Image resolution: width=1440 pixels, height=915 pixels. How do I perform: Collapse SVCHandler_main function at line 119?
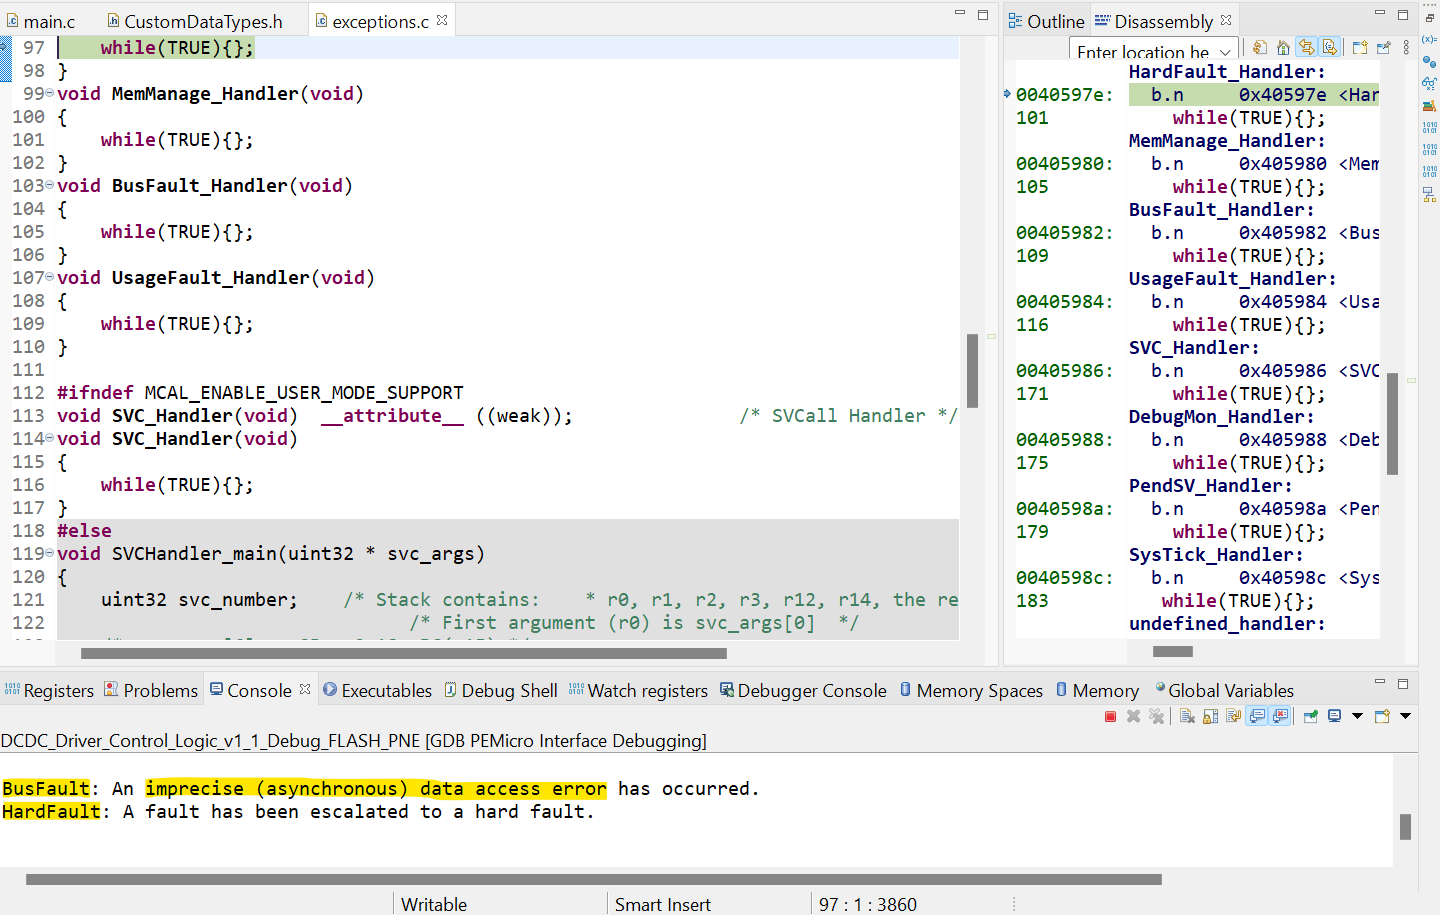click(50, 553)
